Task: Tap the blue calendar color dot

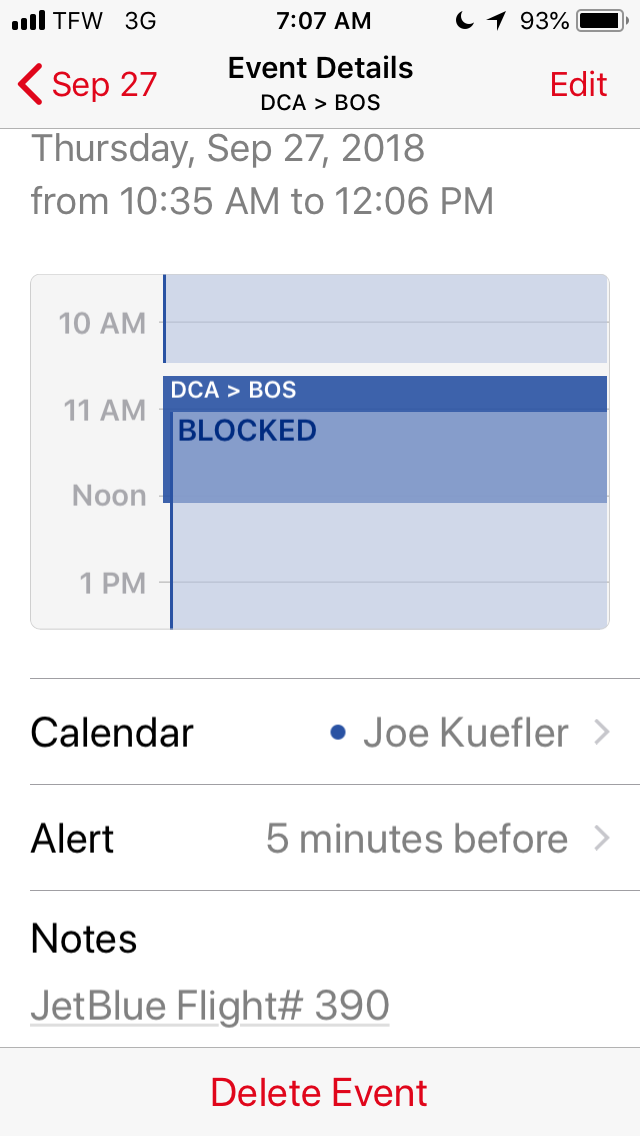Action: pos(338,733)
